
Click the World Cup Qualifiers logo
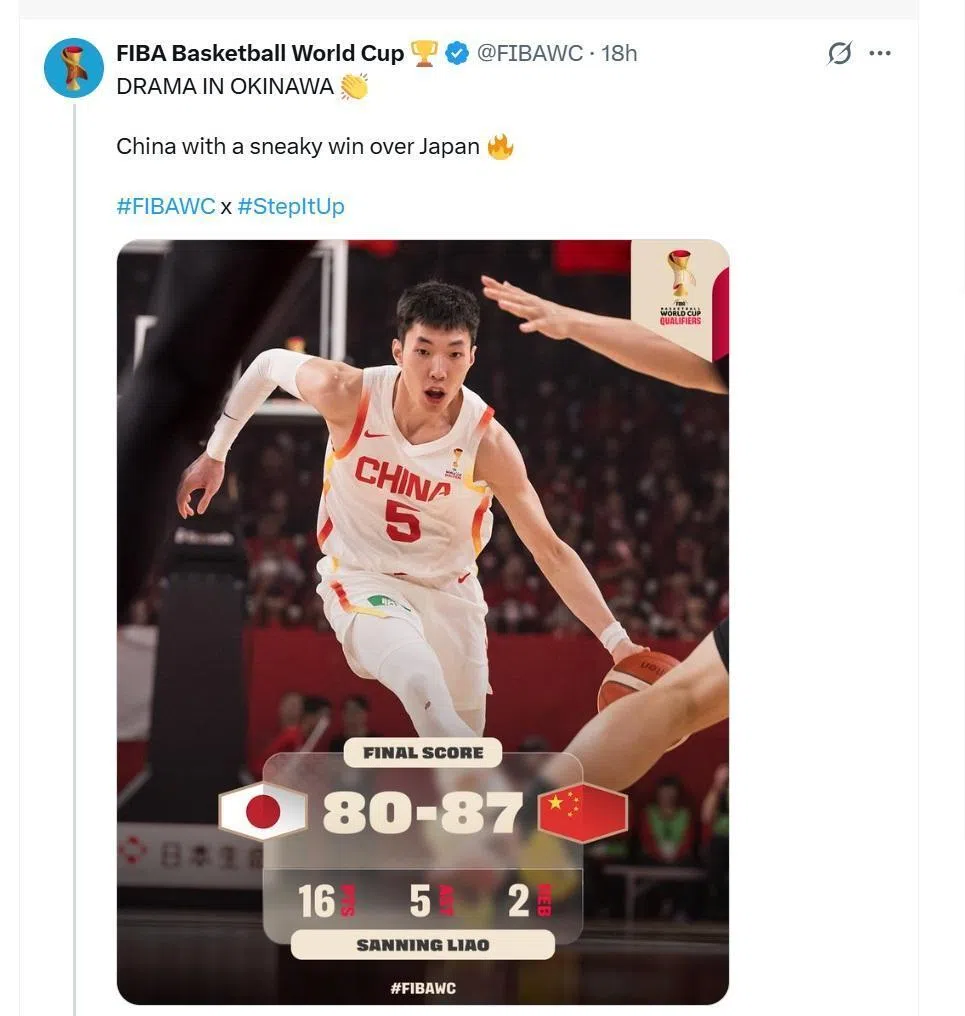[x=680, y=290]
